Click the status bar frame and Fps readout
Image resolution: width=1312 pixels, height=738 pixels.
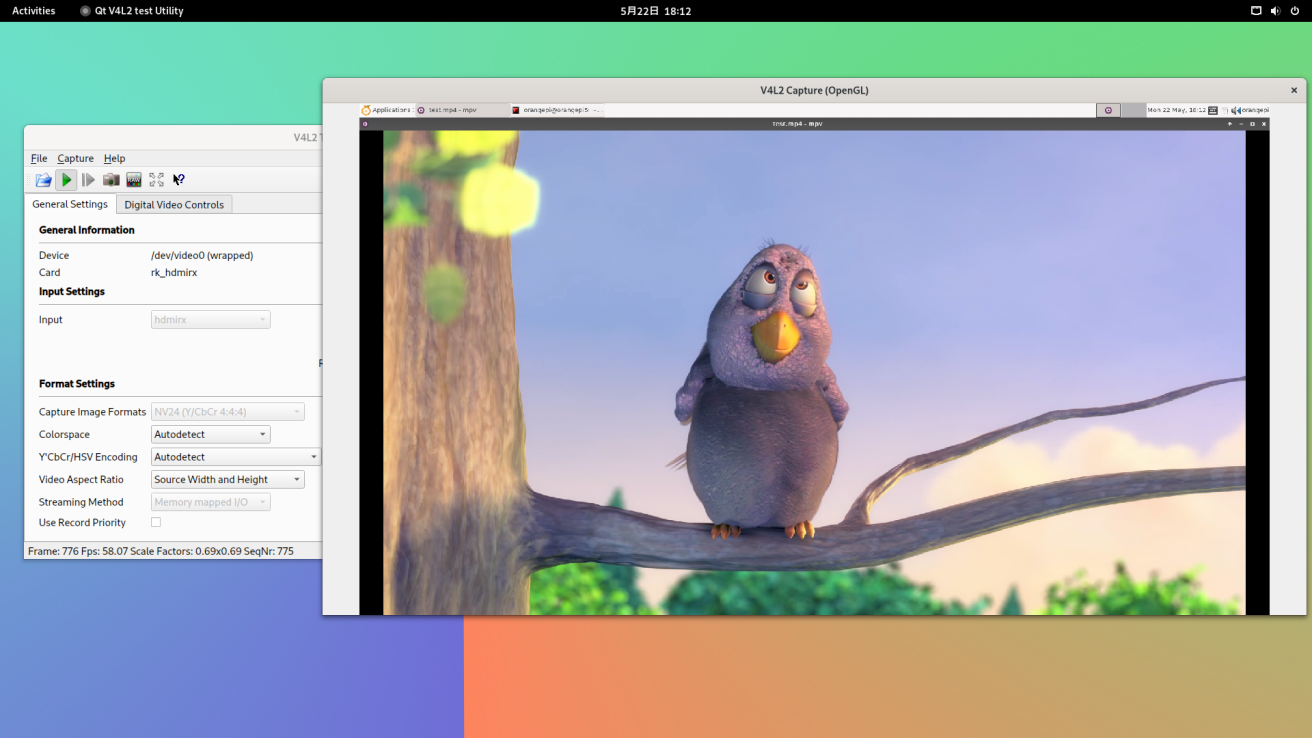[x=161, y=551]
